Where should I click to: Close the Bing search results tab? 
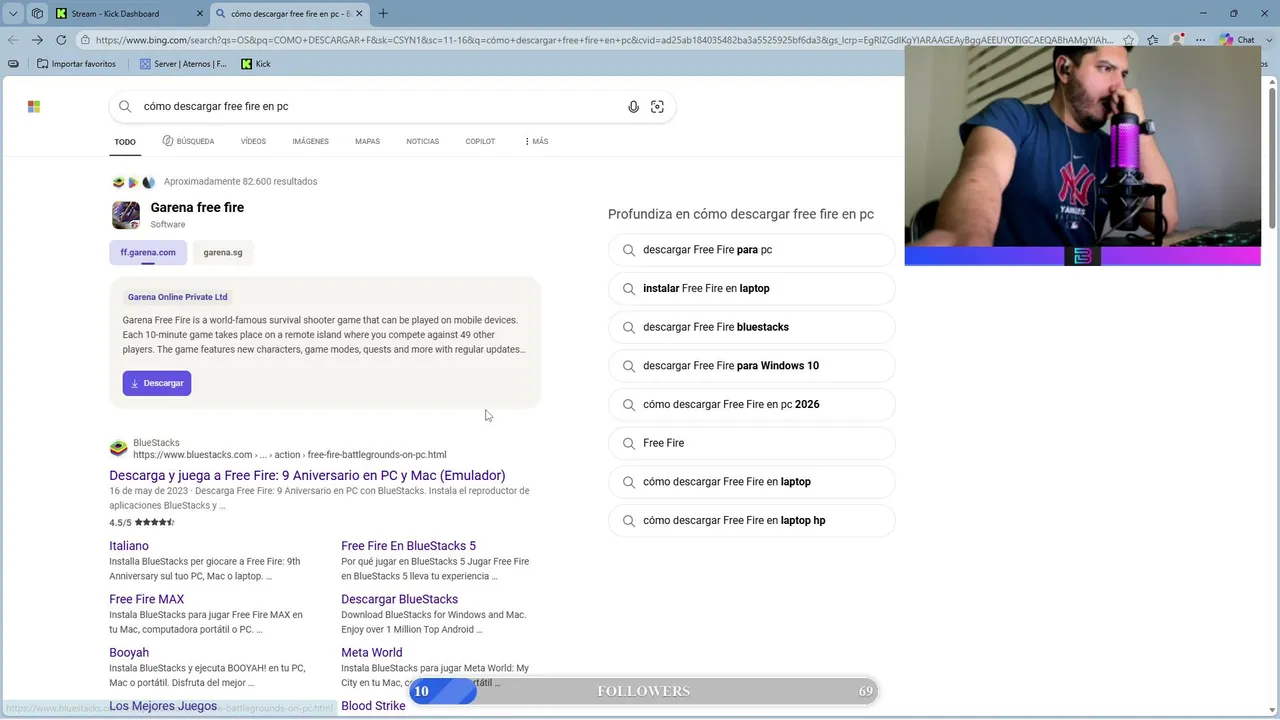[x=359, y=14]
